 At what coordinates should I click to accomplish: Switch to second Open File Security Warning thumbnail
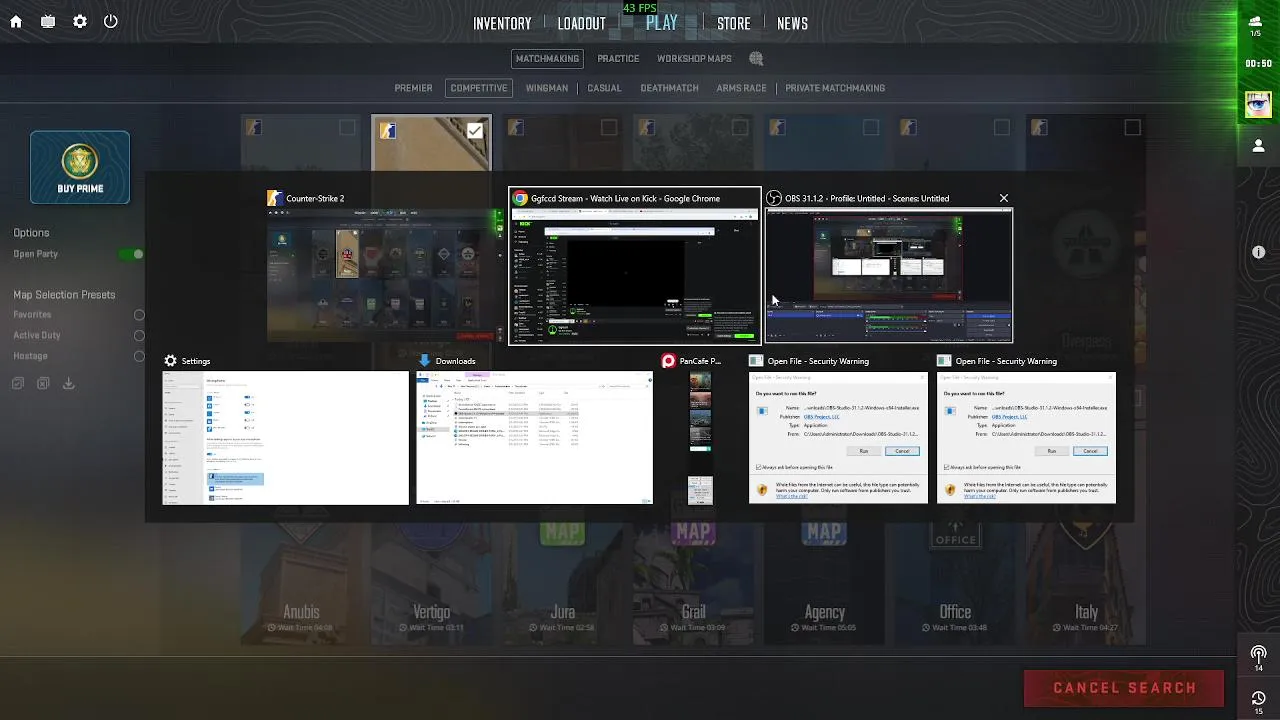click(x=1026, y=438)
